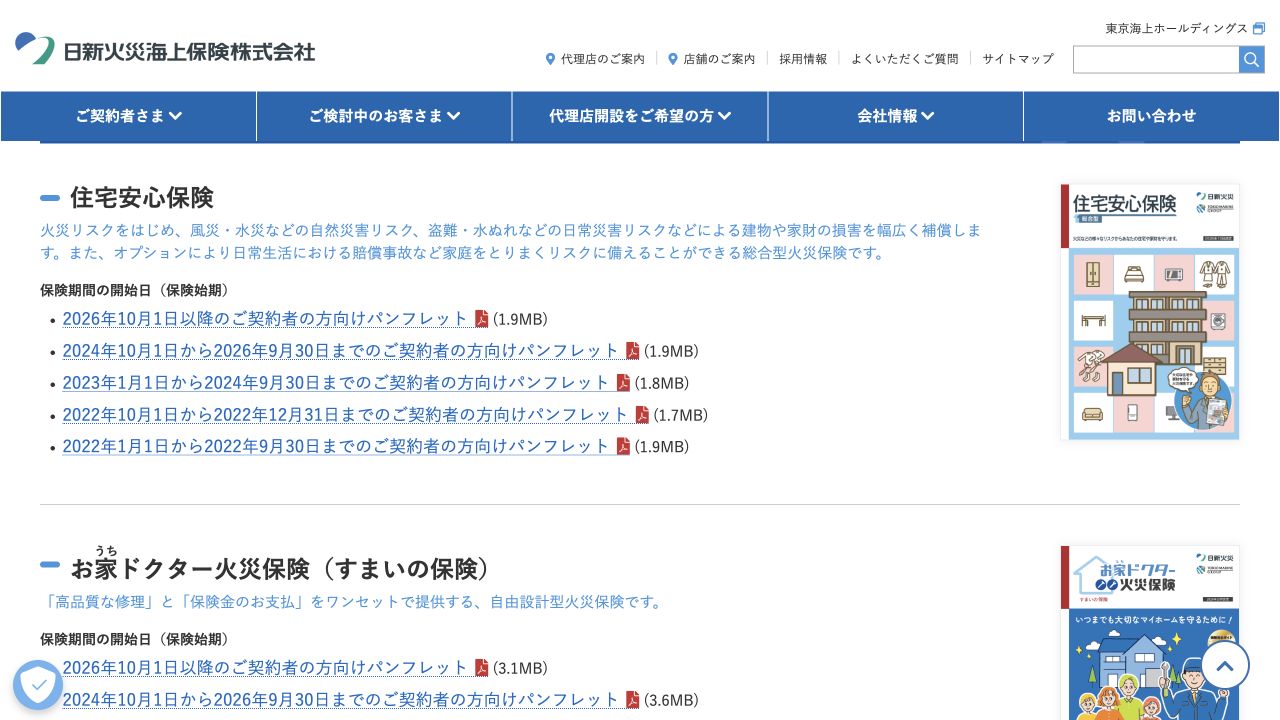Click PDF icon for 2022年10月1日から2022年12月31日 pamphlet
1280x720 pixels.
[642, 415]
